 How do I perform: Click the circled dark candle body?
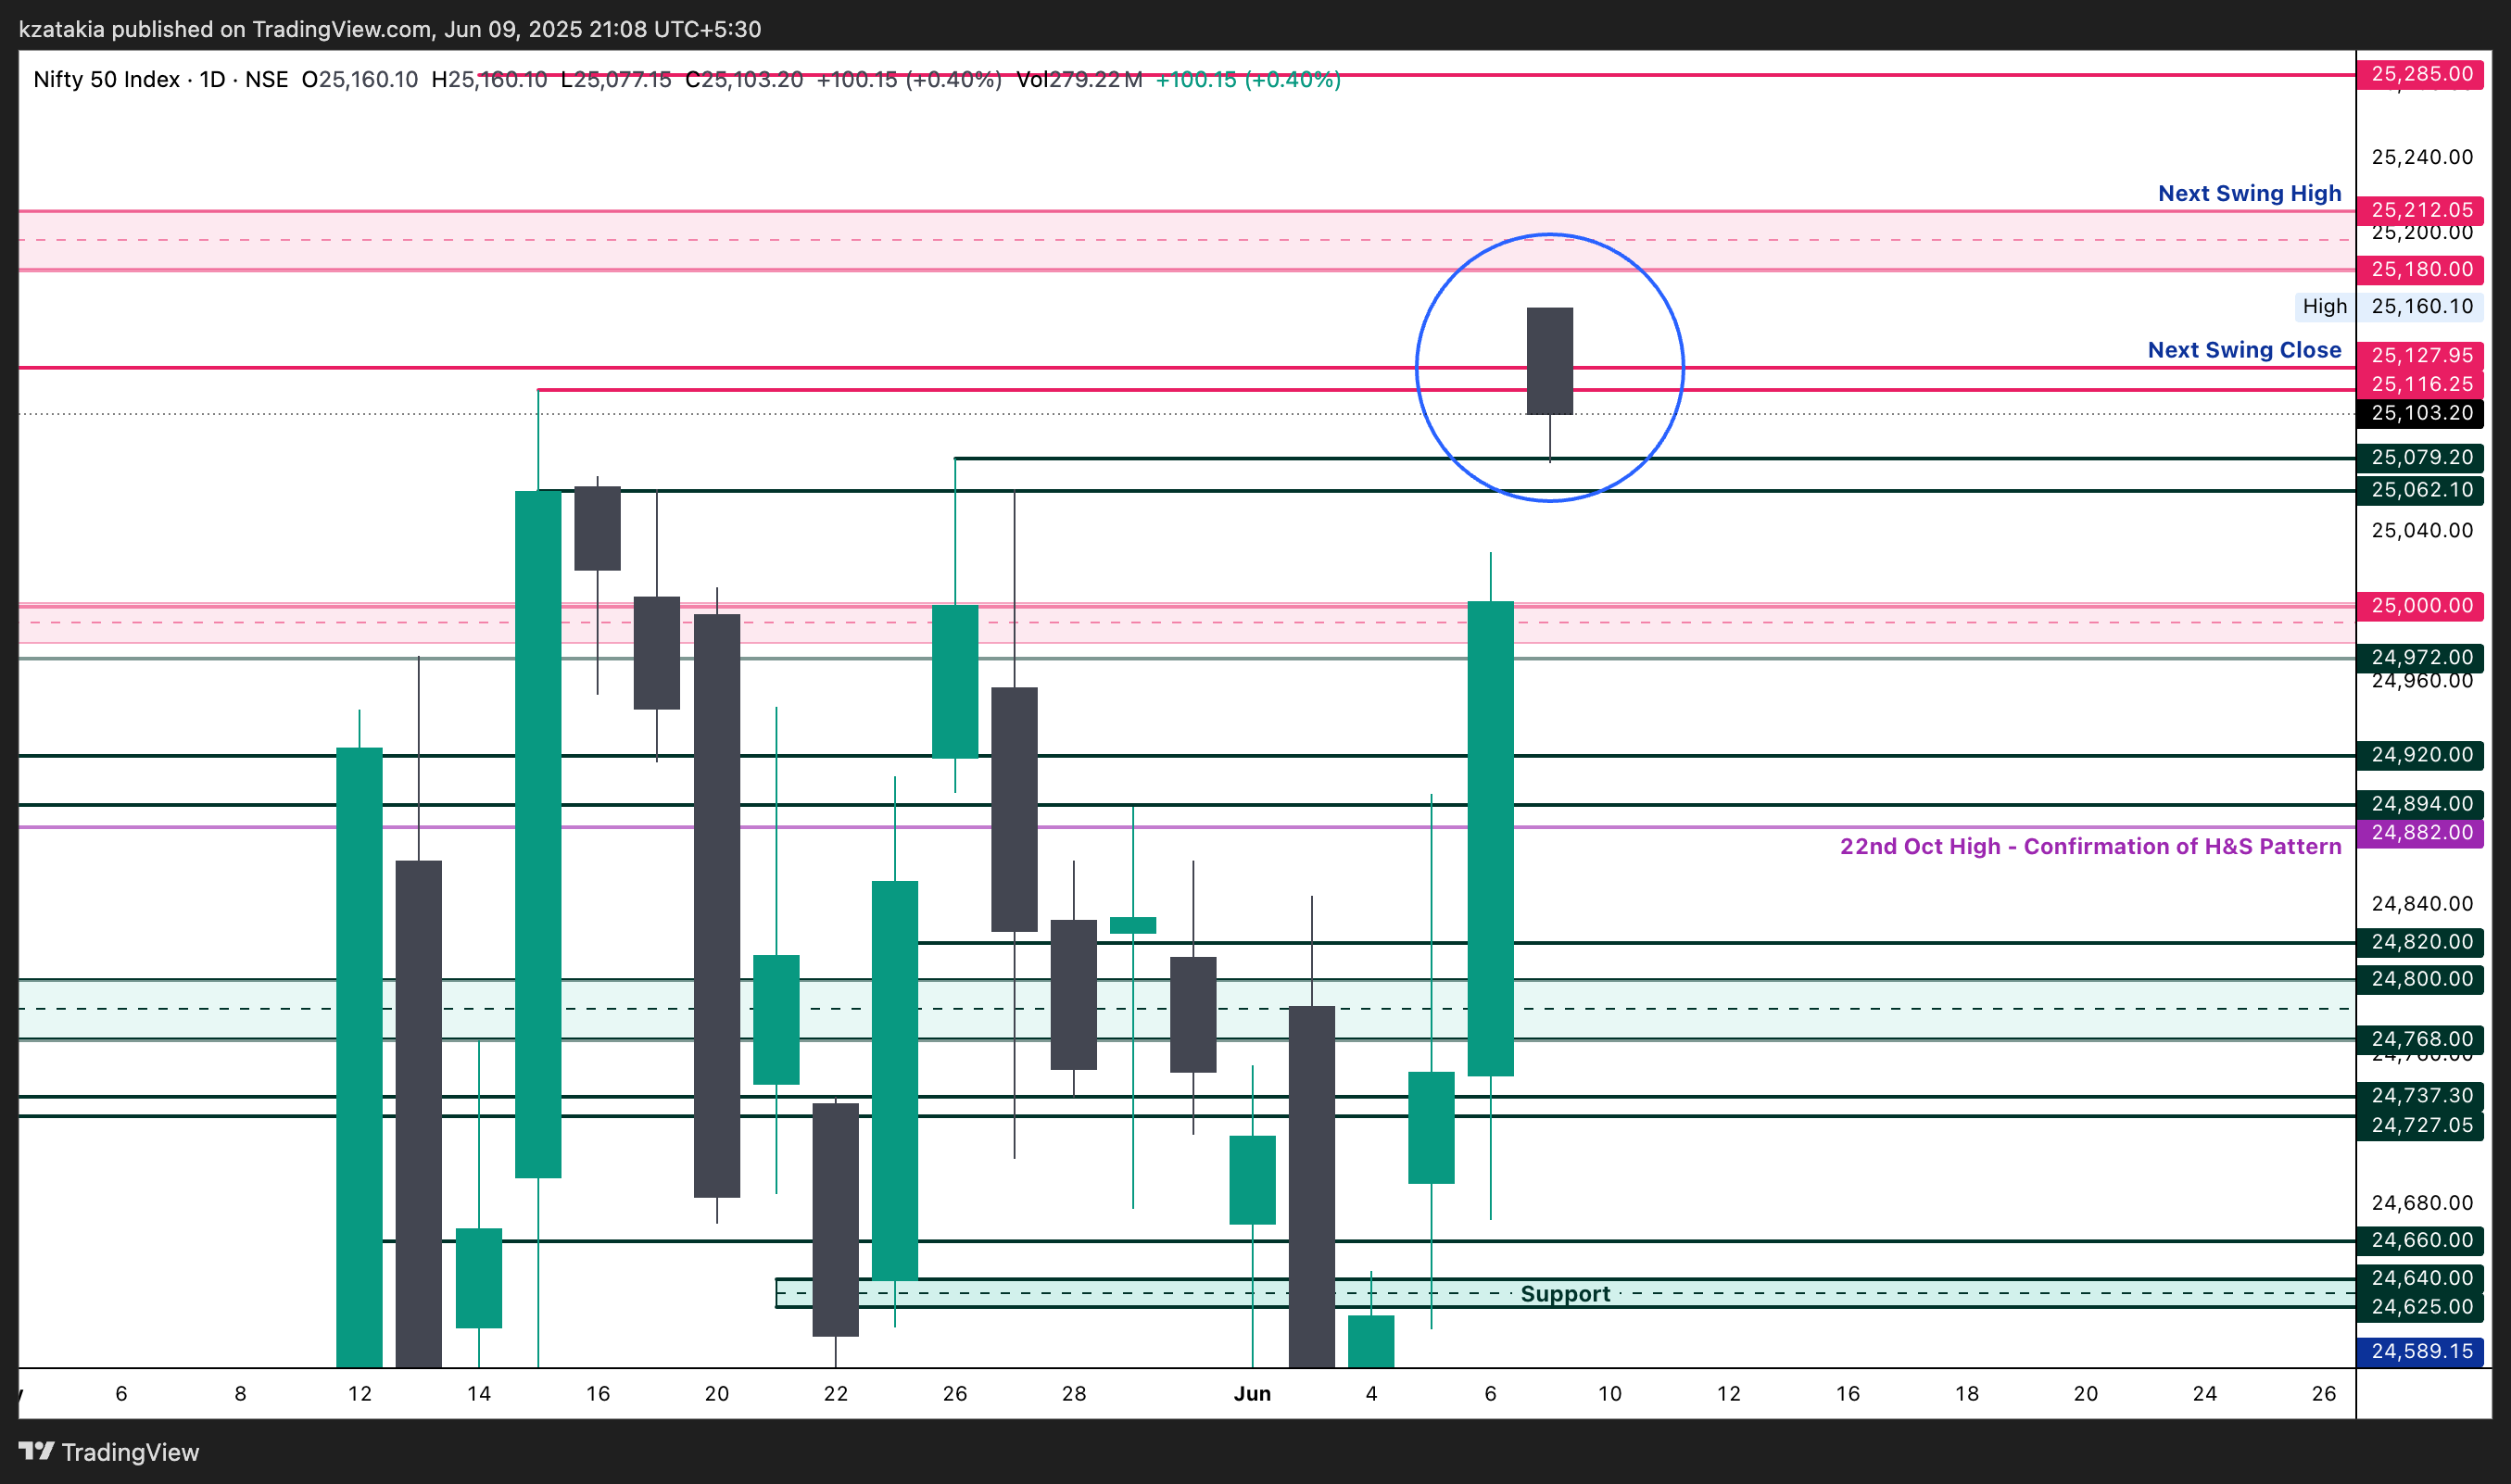pyautogui.click(x=1550, y=361)
